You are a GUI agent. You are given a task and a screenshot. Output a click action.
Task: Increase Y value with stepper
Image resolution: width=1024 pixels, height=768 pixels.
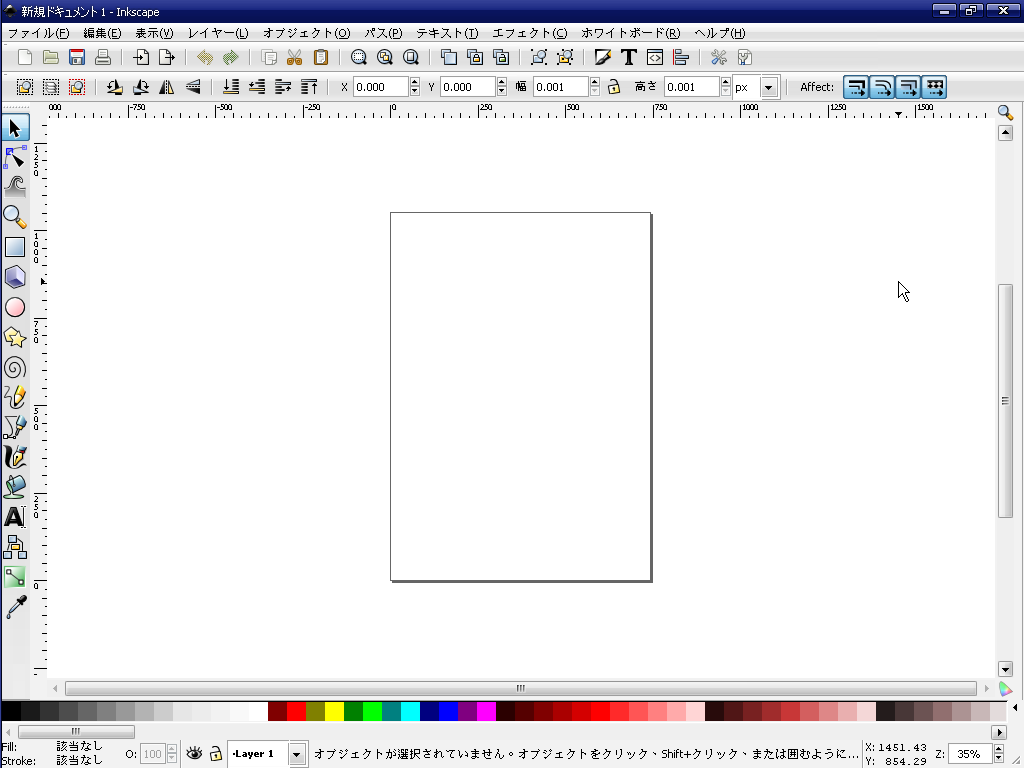pyautogui.click(x=502, y=82)
